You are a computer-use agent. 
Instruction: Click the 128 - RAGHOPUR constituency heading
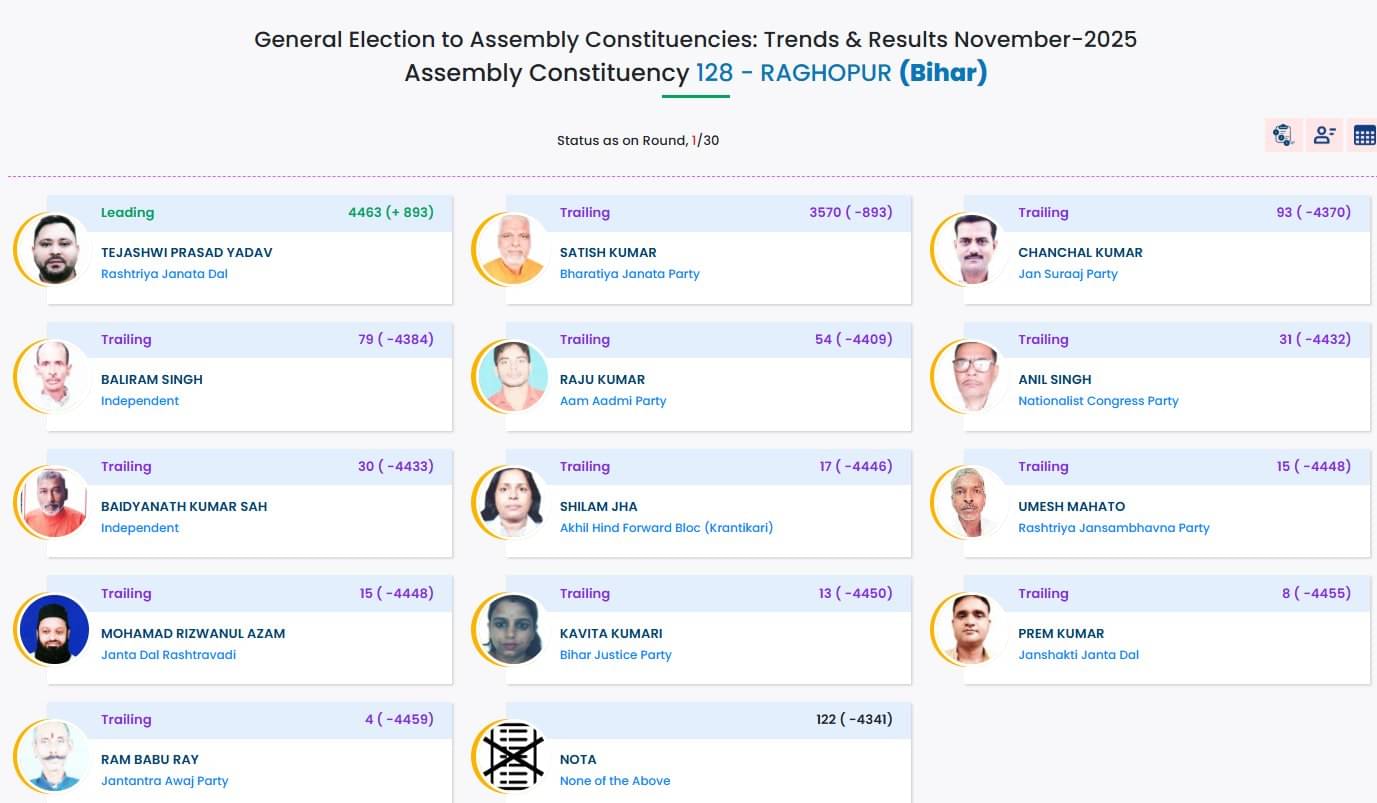pyautogui.click(x=793, y=73)
